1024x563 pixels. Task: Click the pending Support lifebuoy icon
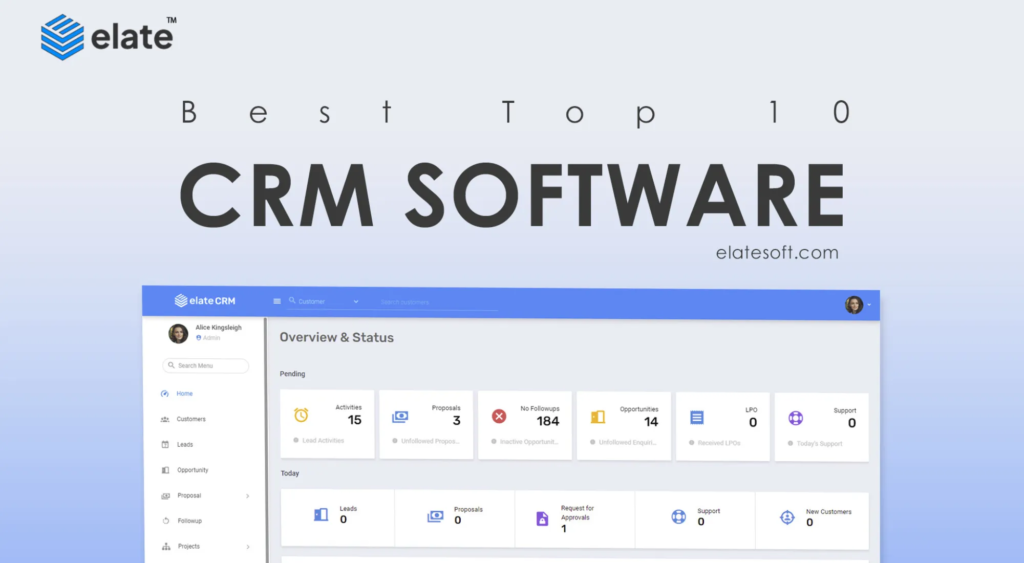pyautogui.click(x=795, y=418)
